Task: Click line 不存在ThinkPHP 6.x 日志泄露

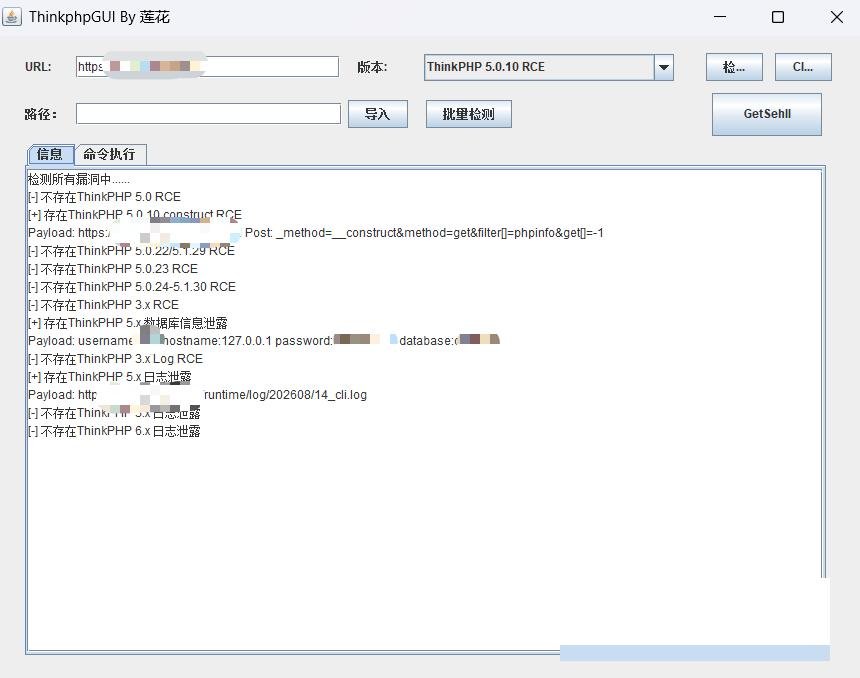Action: 114,431
